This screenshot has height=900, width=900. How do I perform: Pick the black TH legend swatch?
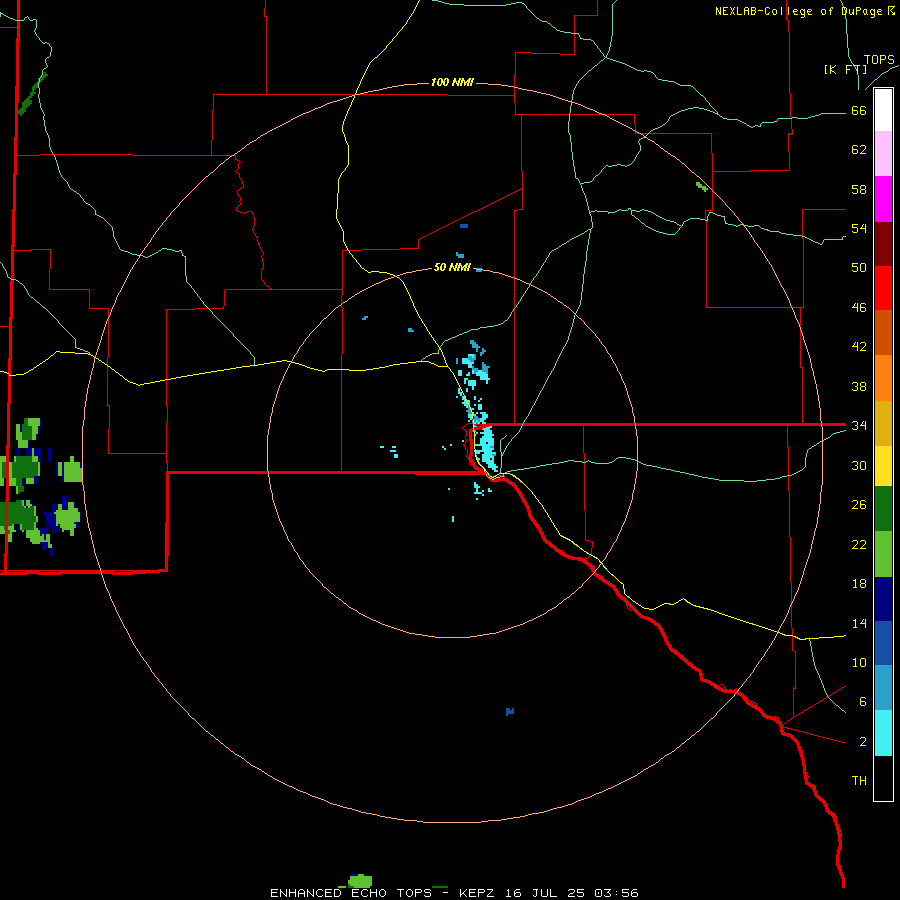[883, 778]
